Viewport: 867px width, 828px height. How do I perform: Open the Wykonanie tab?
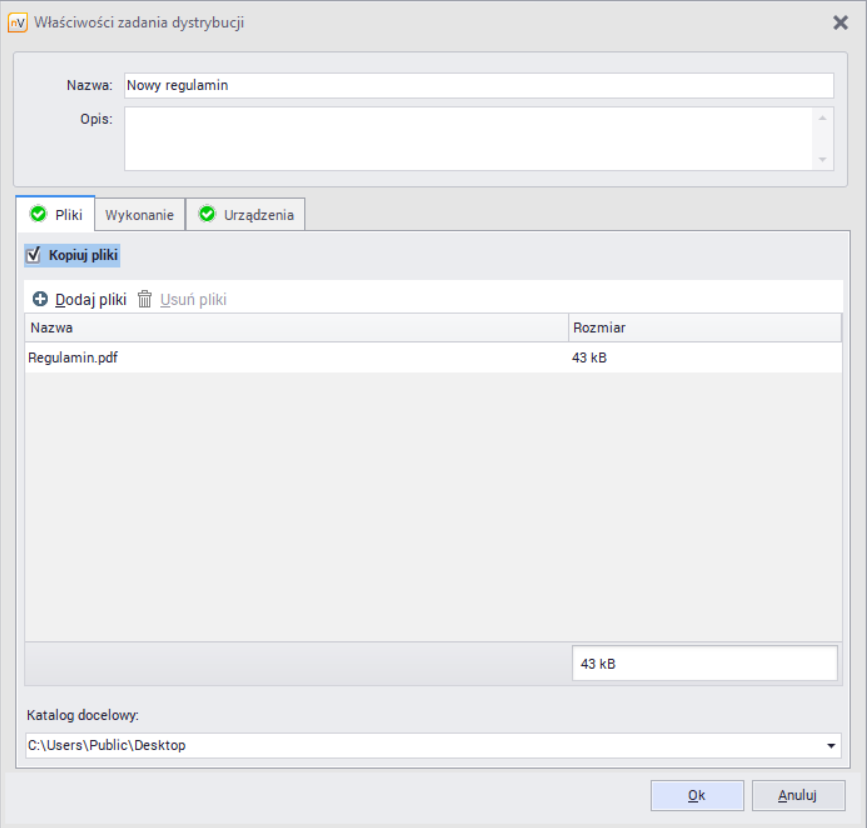point(140,215)
